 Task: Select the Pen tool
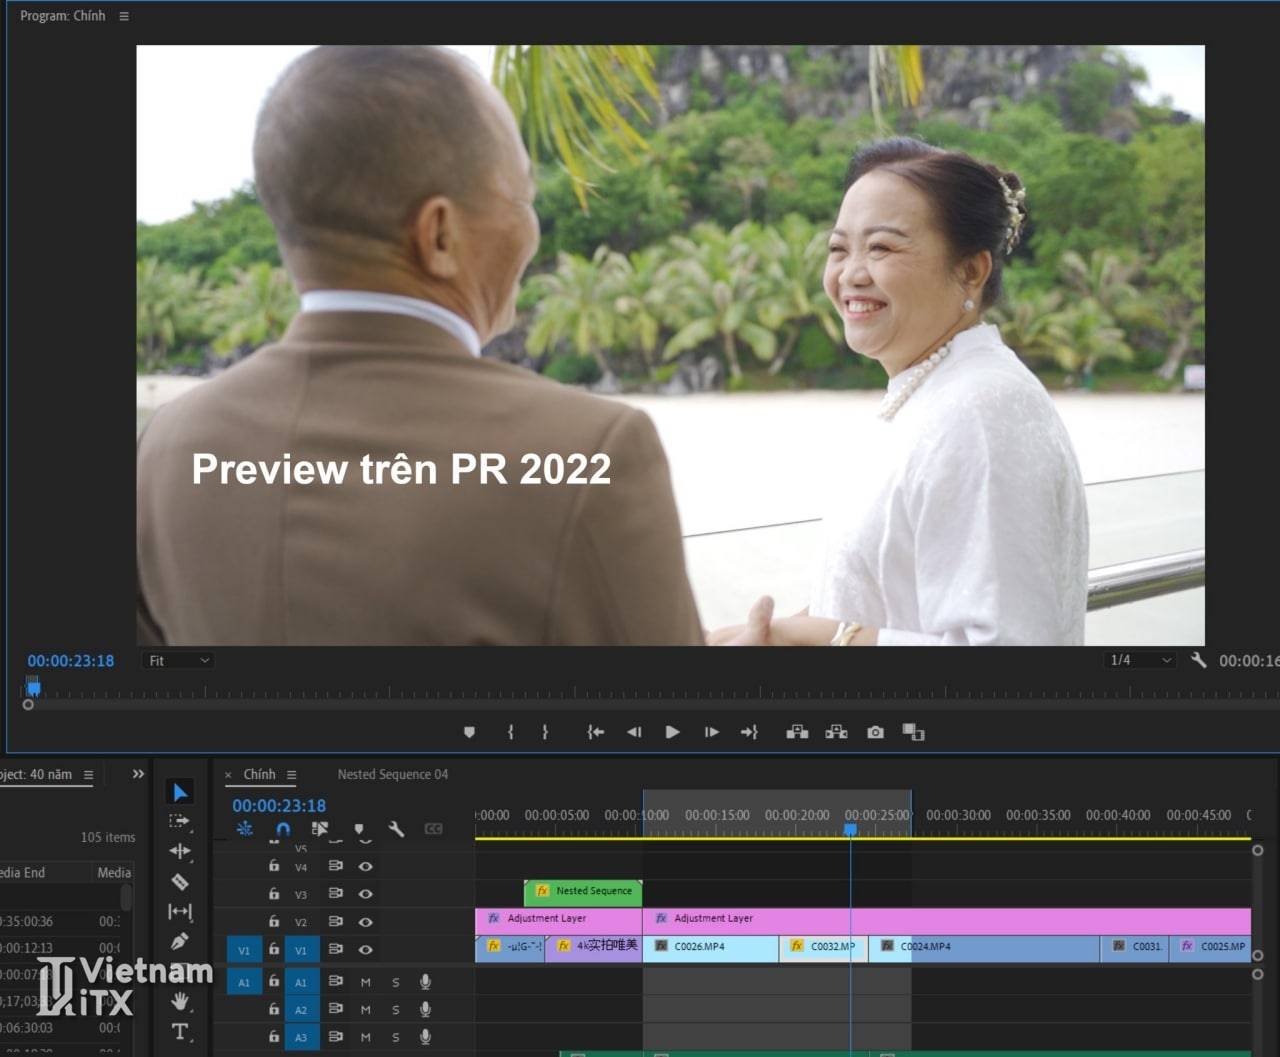tap(180, 941)
